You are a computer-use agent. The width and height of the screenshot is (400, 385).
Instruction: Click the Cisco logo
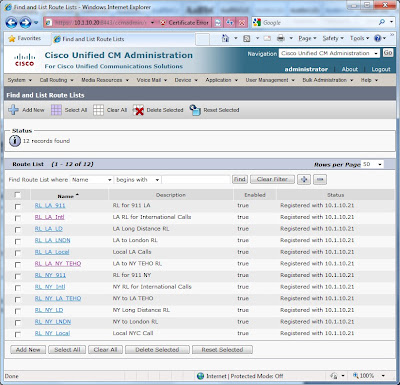click(25, 60)
